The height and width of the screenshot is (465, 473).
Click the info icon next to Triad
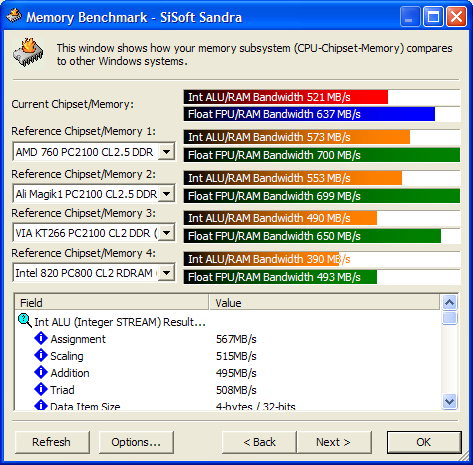pos(41,389)
